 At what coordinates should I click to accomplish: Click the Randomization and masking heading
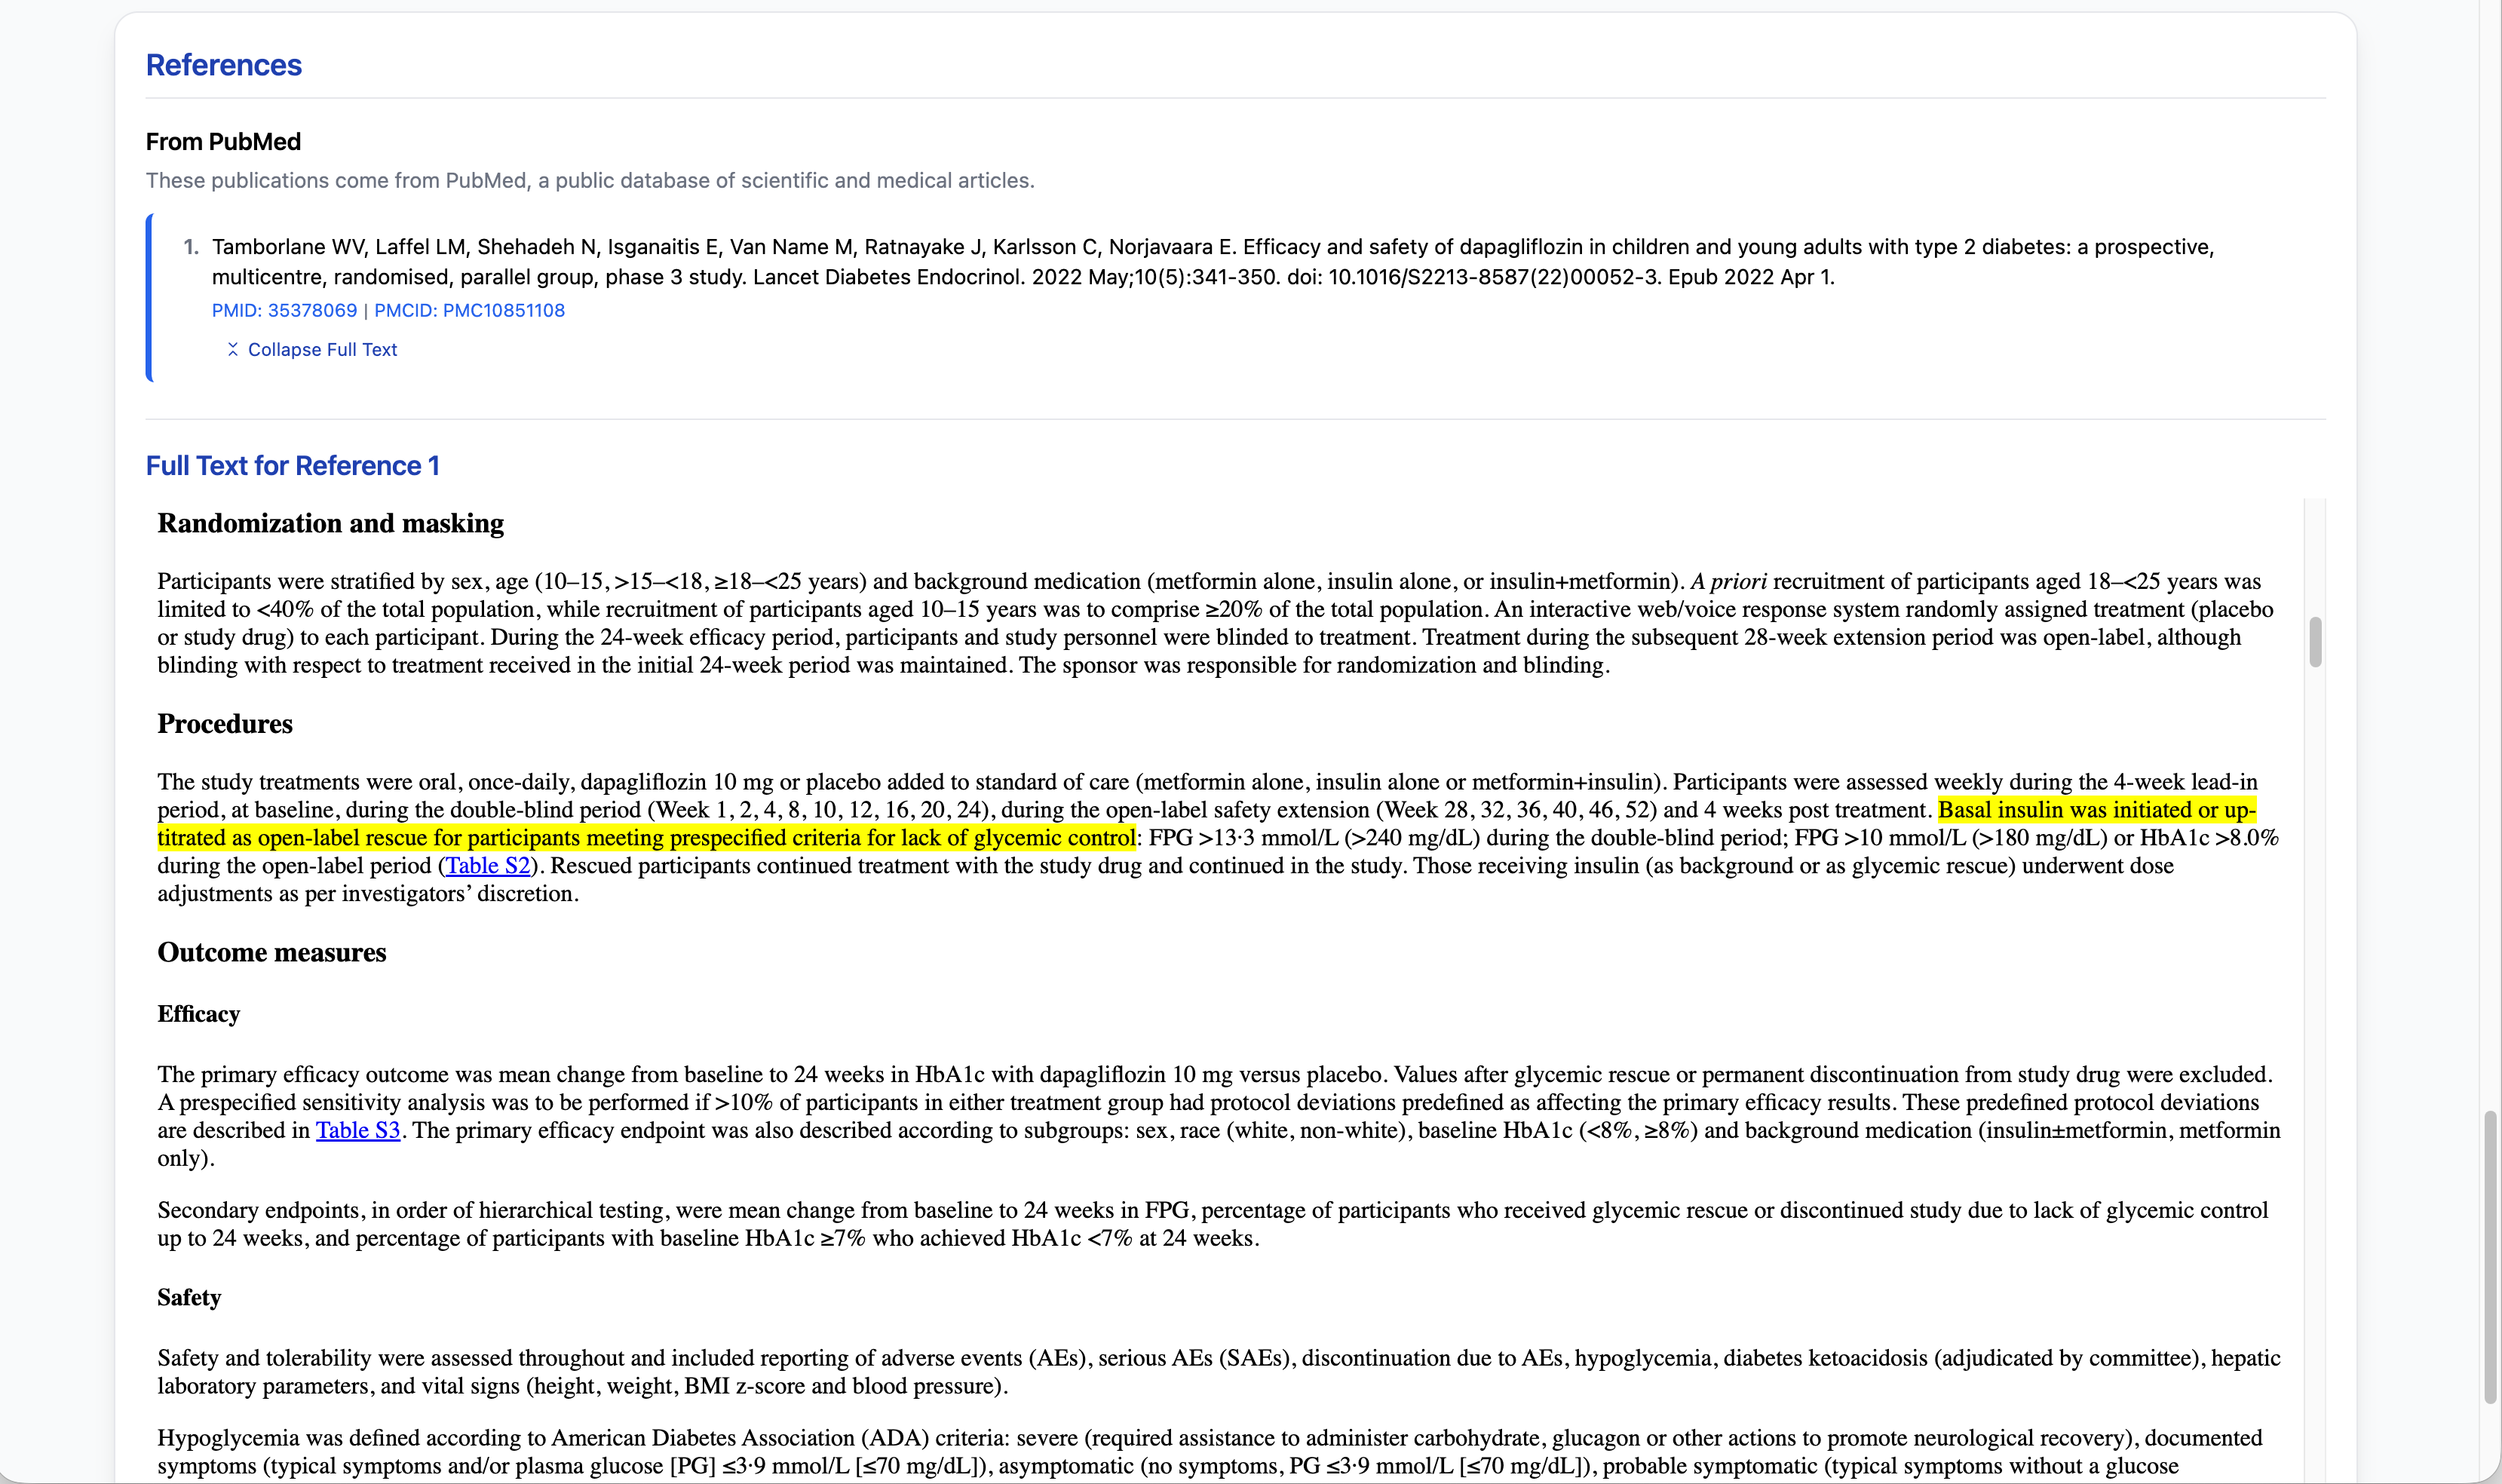[330, 524]
